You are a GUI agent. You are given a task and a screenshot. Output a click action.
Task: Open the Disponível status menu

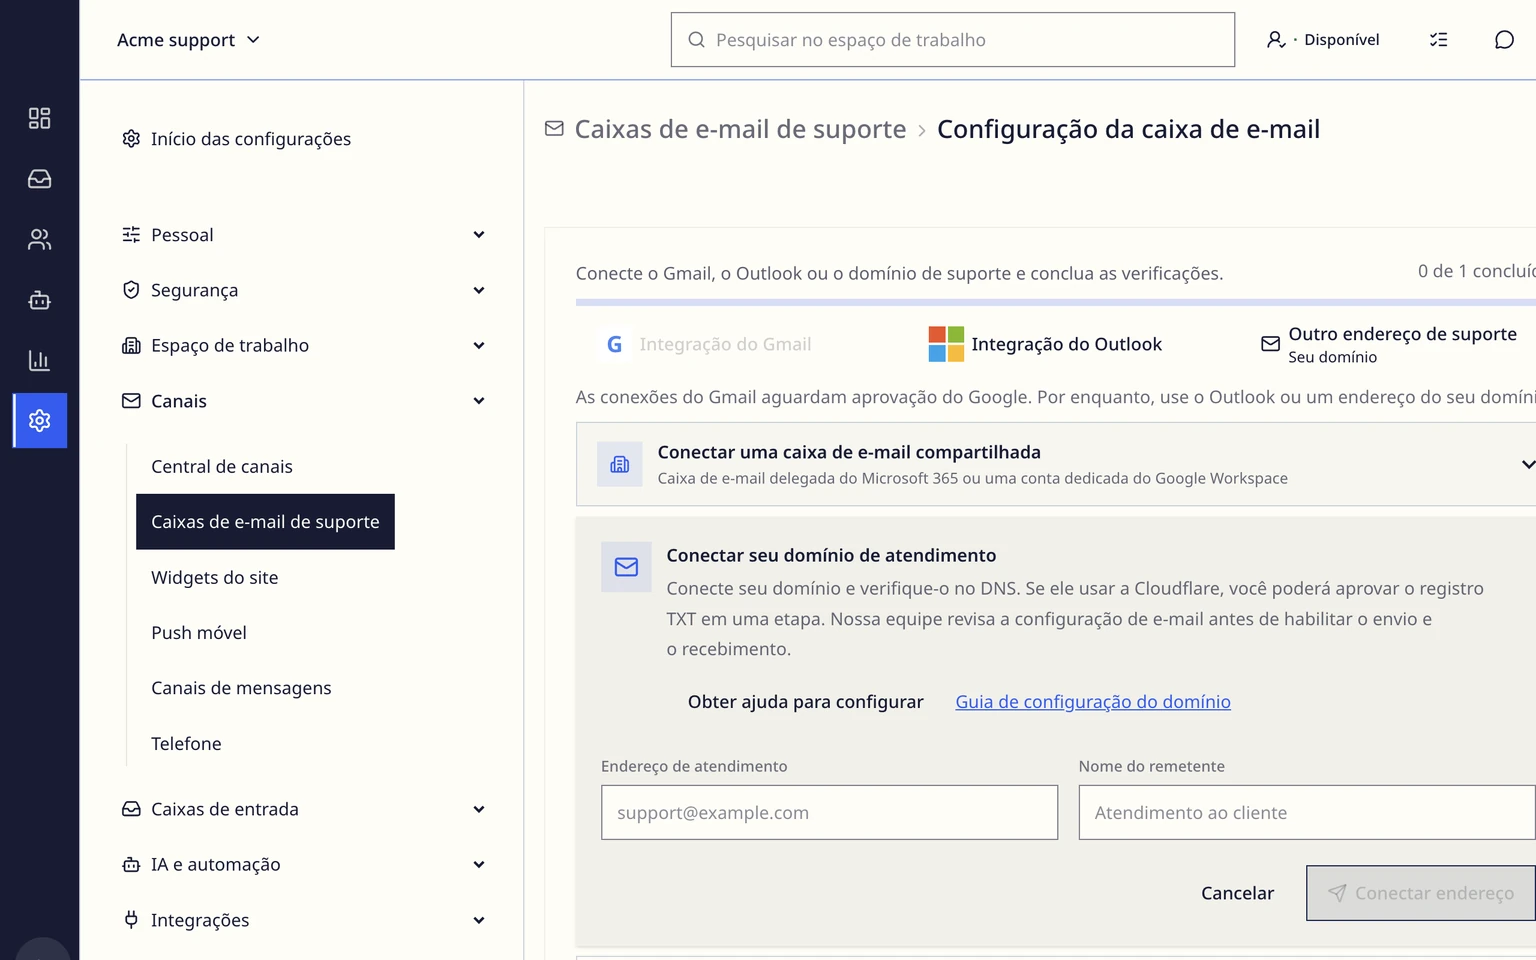coord(1323,40)
